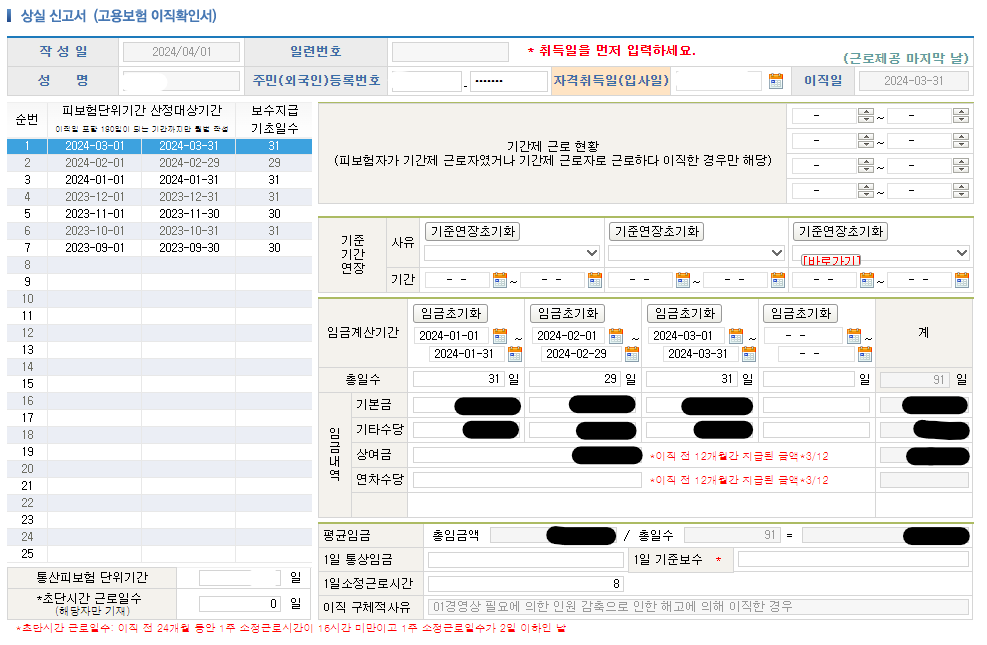Open calendar for third 기준기간연장 period start date
The image size is (987, 645).
tap(868, 281)
